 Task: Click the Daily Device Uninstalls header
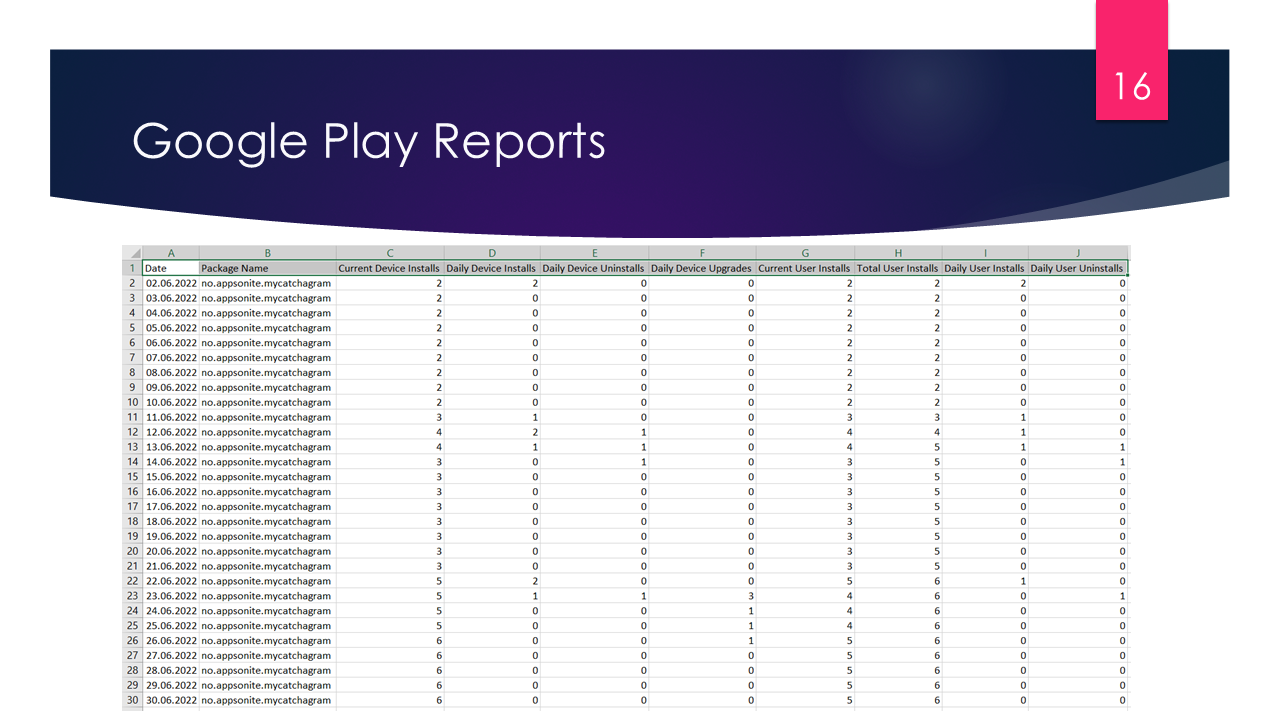(x=594, y=268)
